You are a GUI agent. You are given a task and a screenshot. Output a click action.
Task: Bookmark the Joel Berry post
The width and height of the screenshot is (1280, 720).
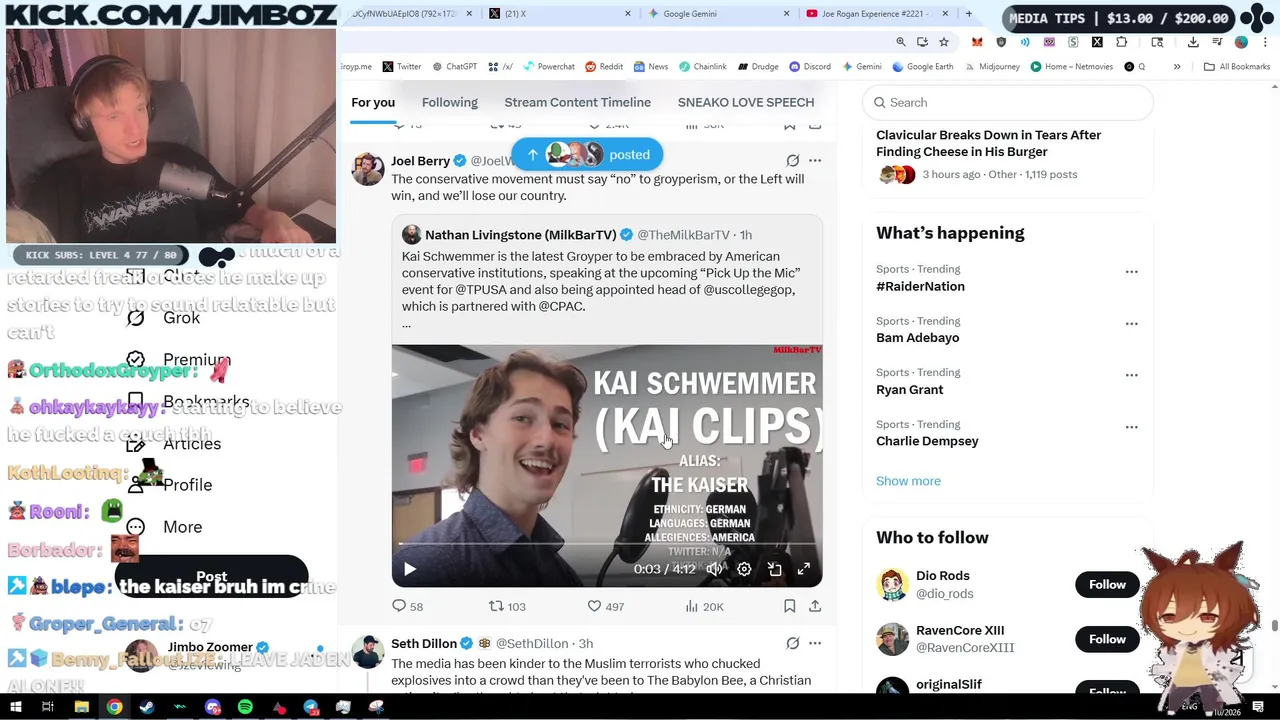pyautogui.click(x=789, y=606)
